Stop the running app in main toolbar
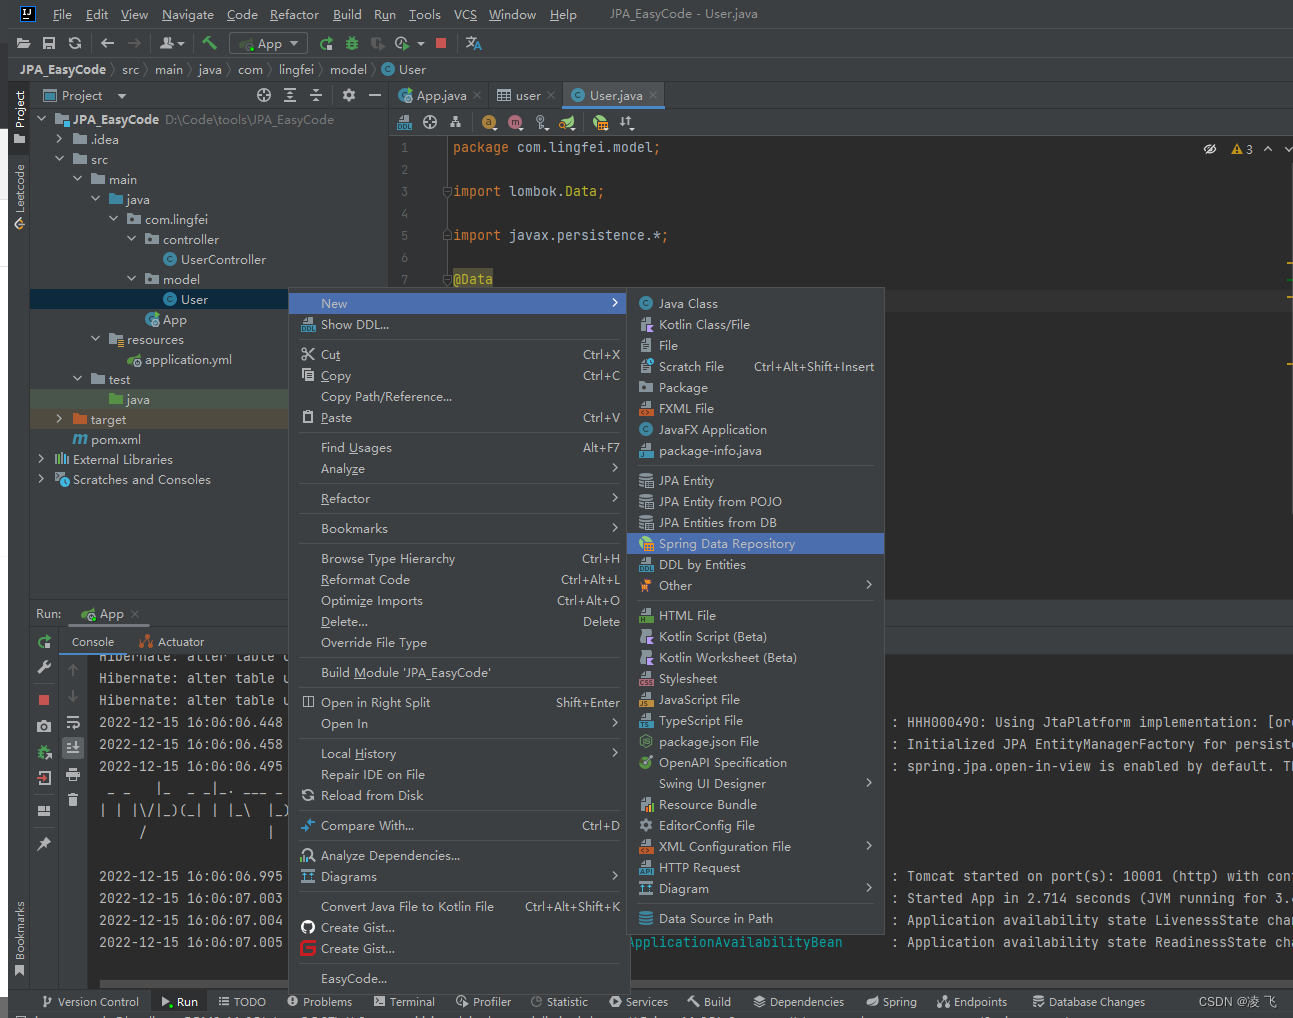The height and width of the screenshot is (1018, 1293). [441, 43]
